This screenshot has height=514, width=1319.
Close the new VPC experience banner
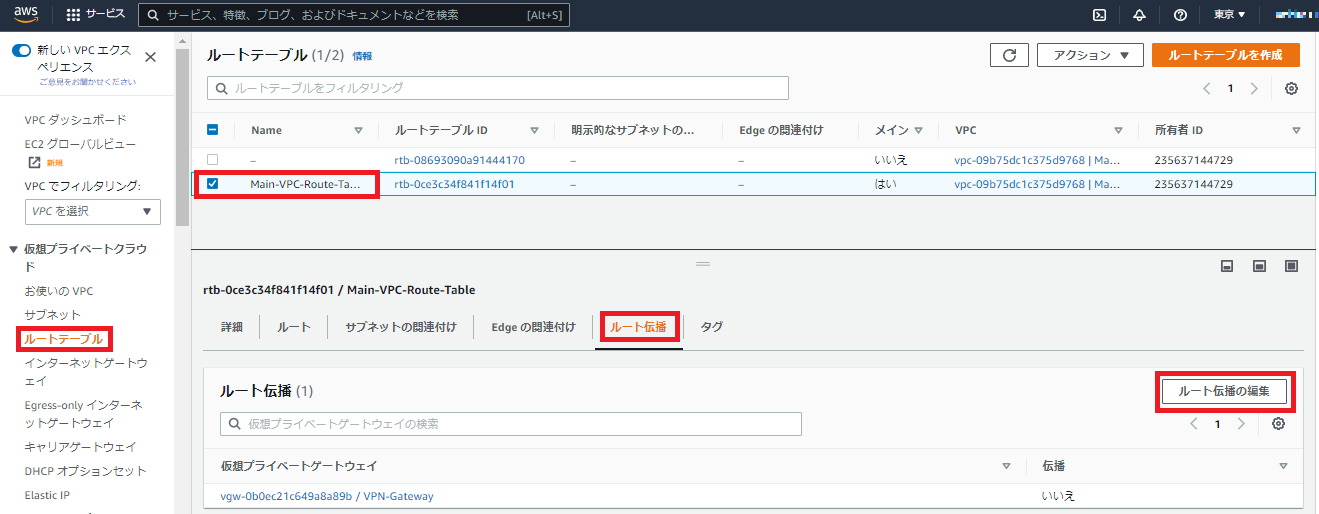click(x=150, y=58)
